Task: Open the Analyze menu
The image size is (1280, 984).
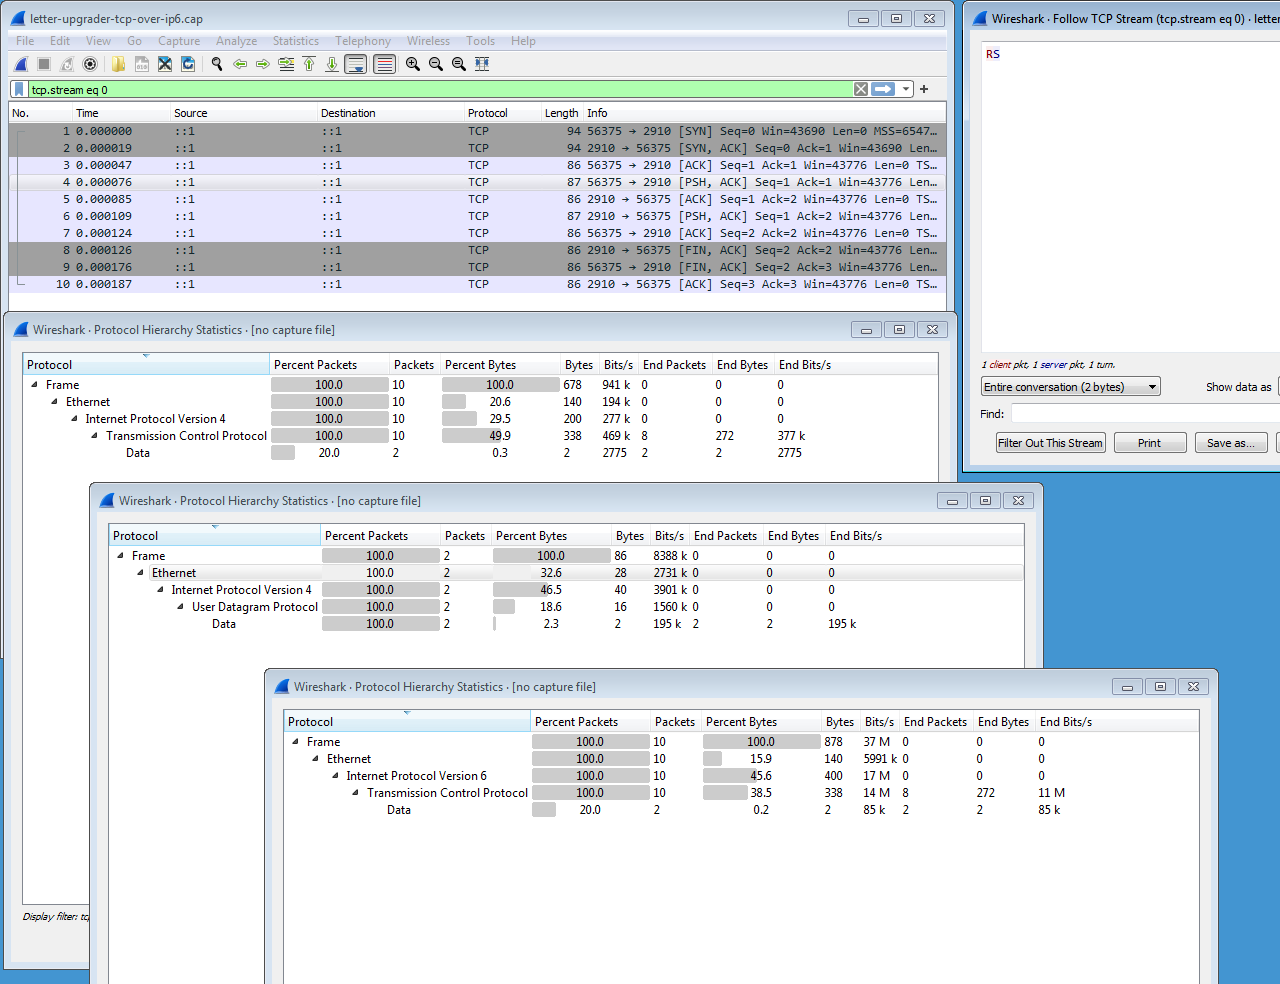Action: point(236,41)
